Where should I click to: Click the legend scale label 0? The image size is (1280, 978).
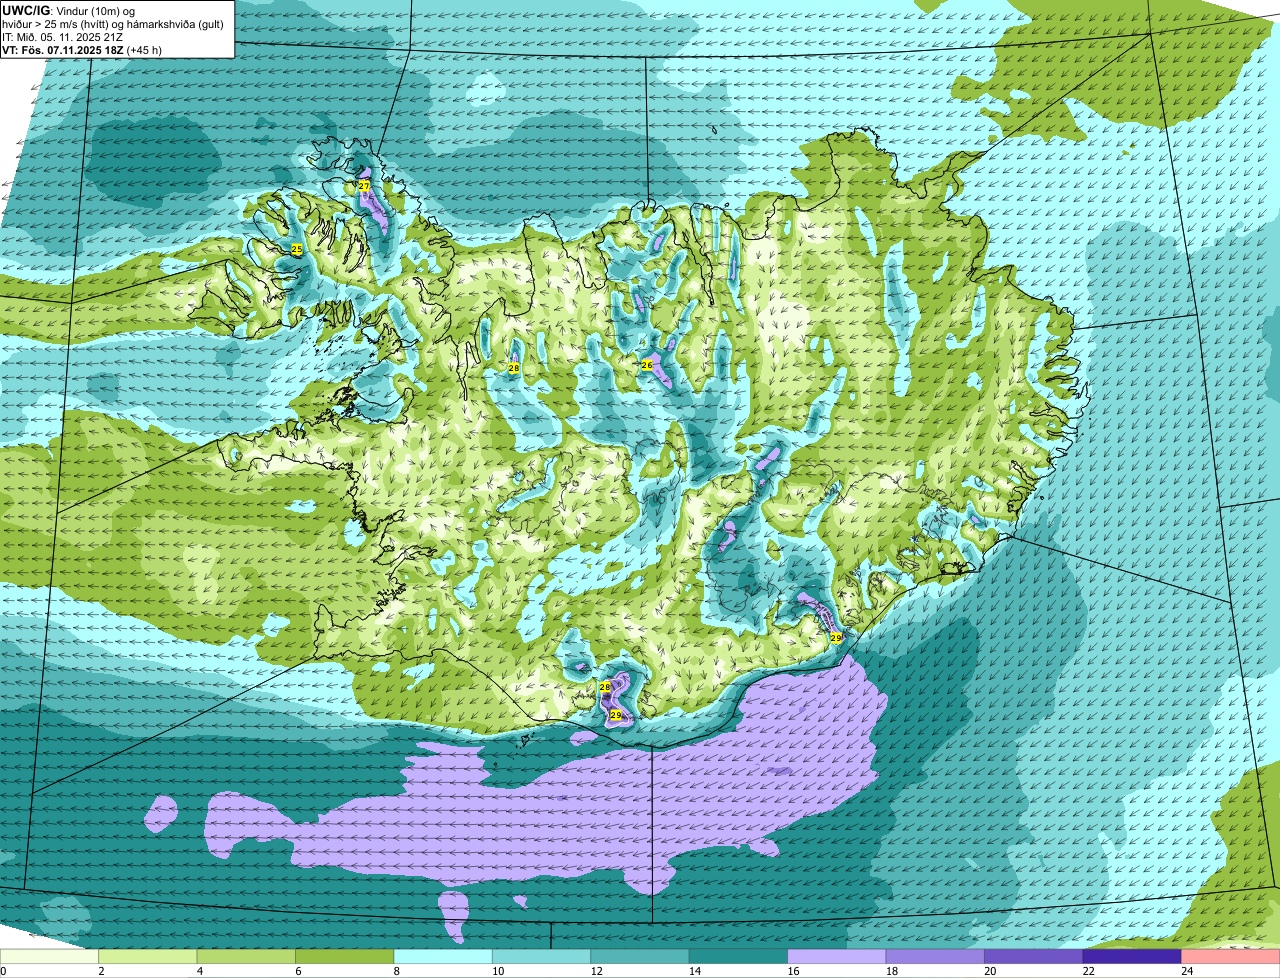click(4, 970)
